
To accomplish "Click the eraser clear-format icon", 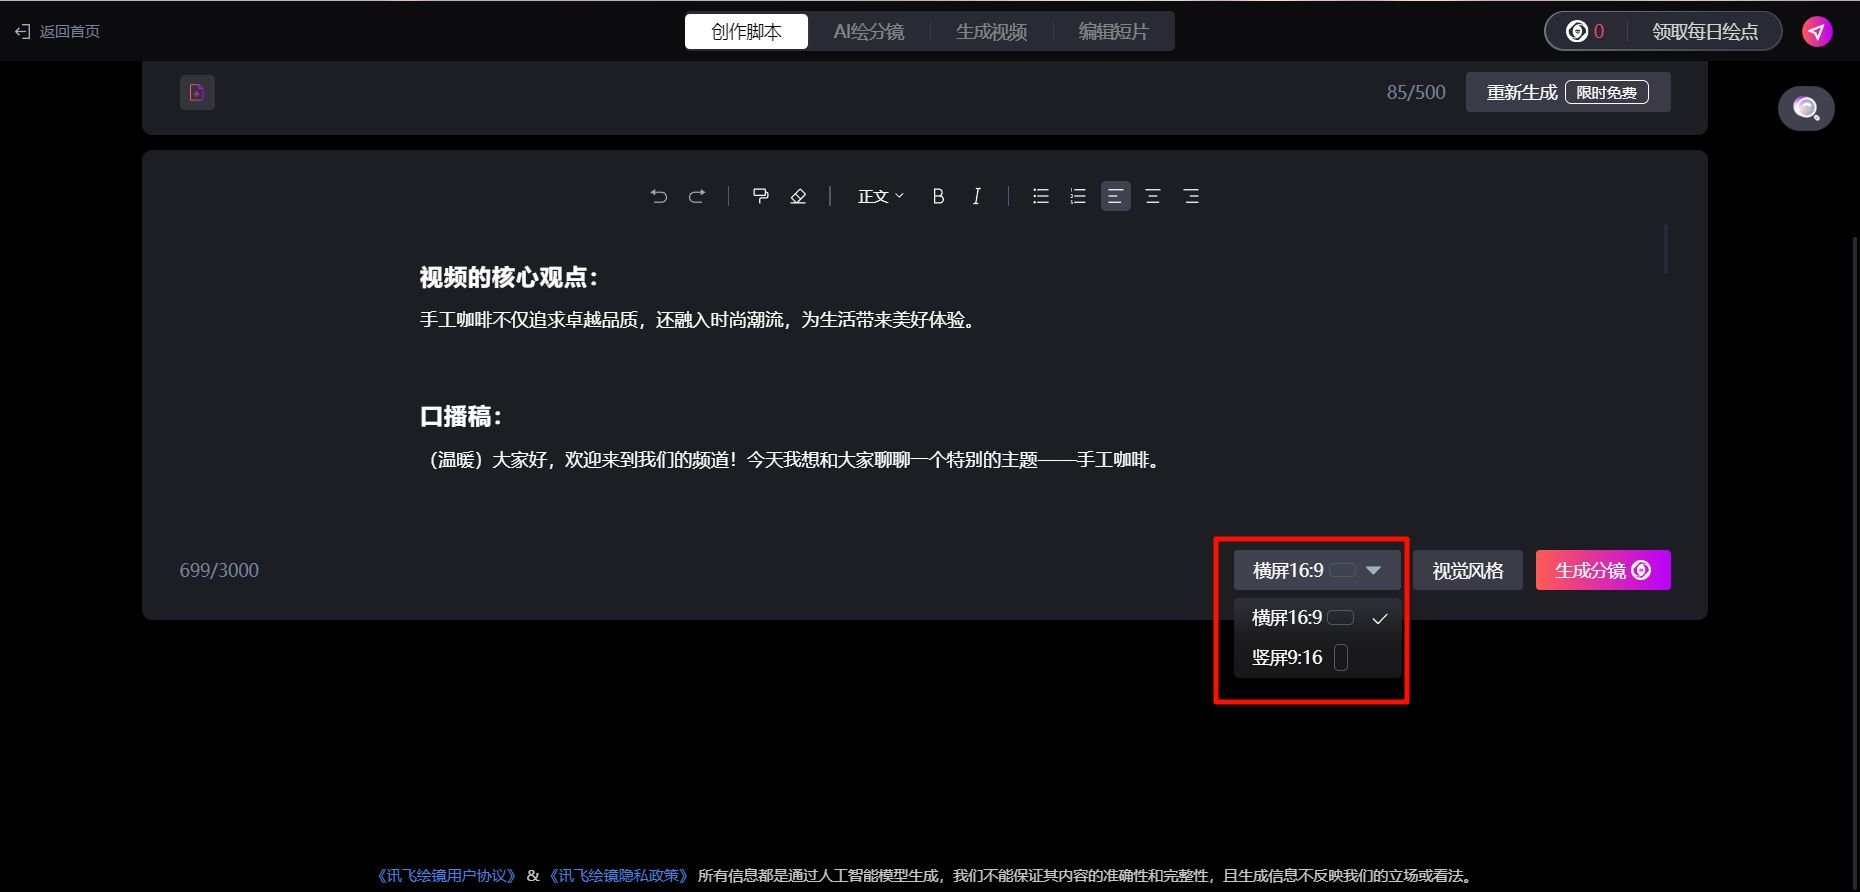I will [798, 196].
